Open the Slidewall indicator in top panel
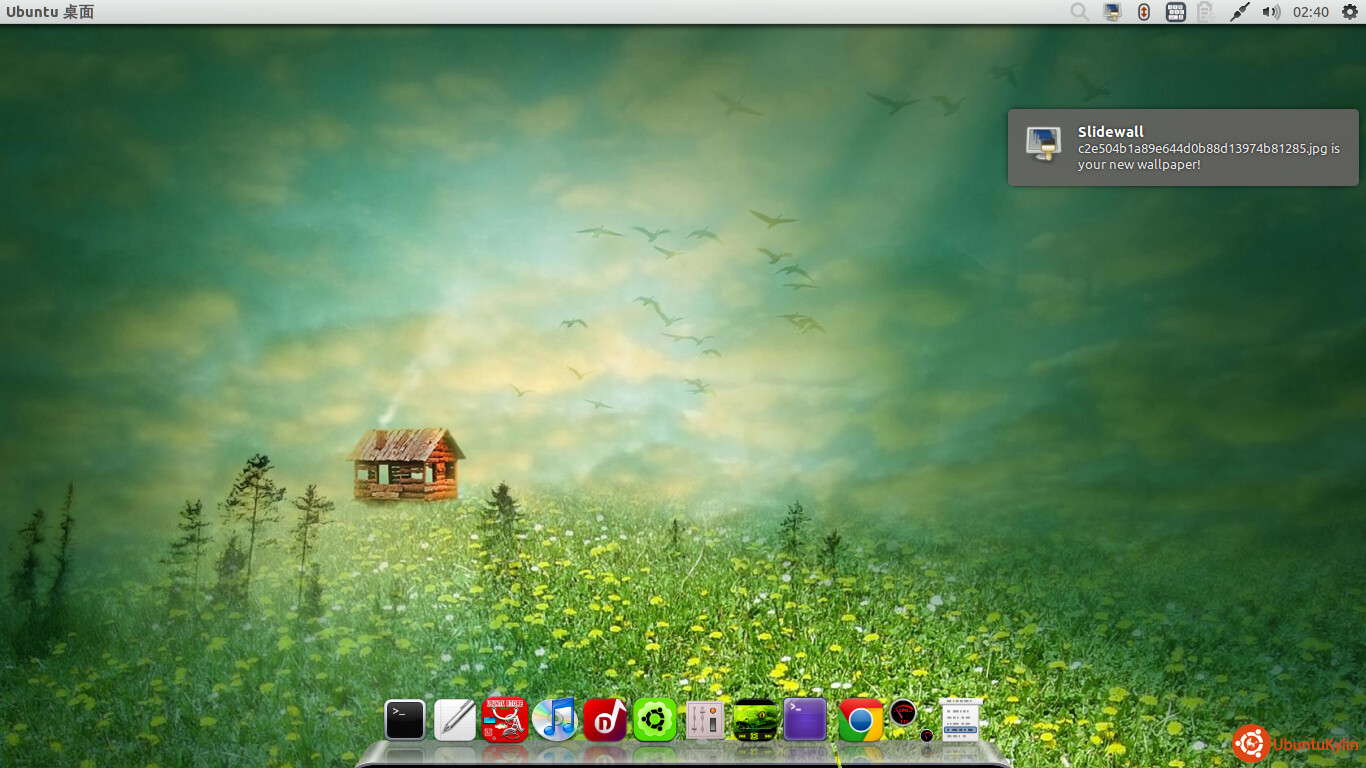This screenshot has width=1366, height=768. [x=1112, y=12]
